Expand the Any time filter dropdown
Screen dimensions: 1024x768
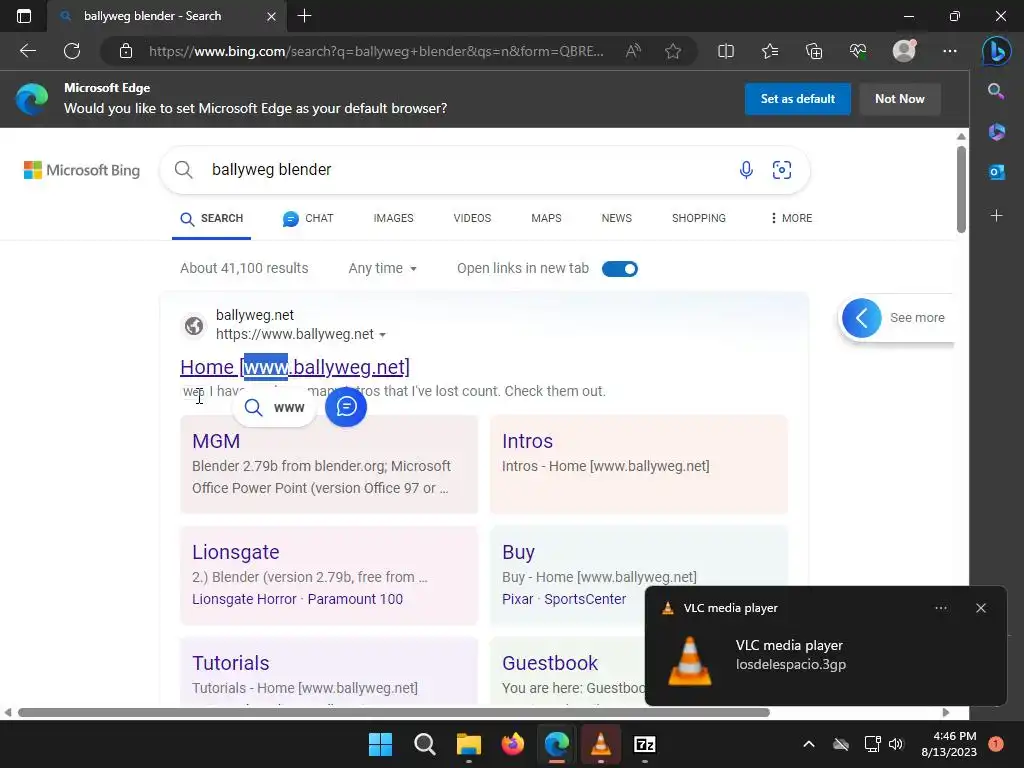click(383, 268)
